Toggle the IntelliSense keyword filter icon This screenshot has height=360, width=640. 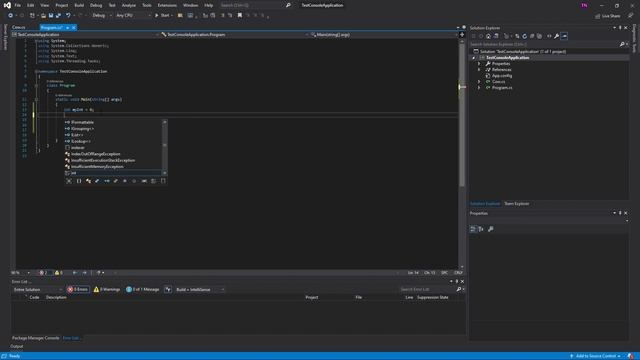pyautogui.click(x=153, y=181)
